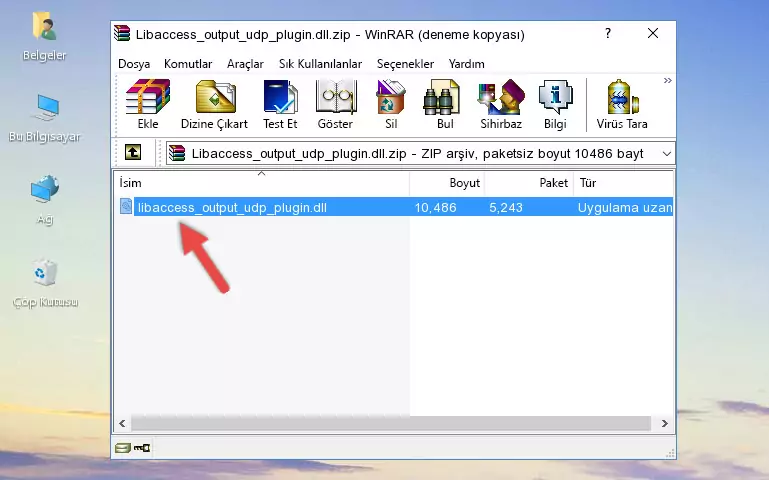Launch the Sihirbaz wizard

tap(501, 104)
